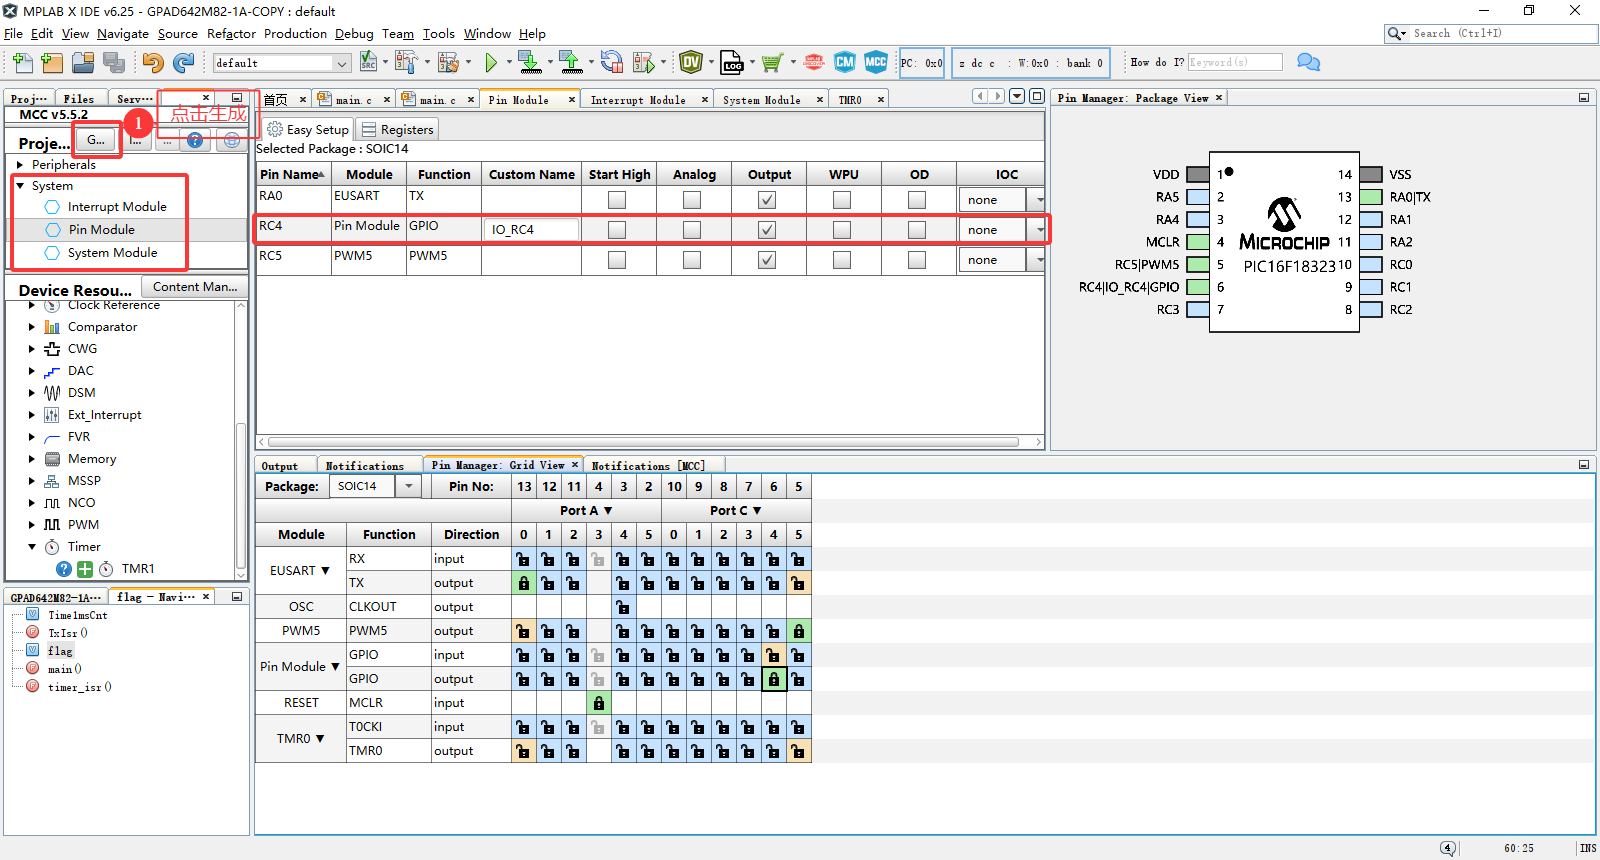Image resolution: width=1600 pixels, height=860 pixels.
Task: Click pin 6 RC4|IO_RC4|GPIO green box
Action: pos(1197,287)
